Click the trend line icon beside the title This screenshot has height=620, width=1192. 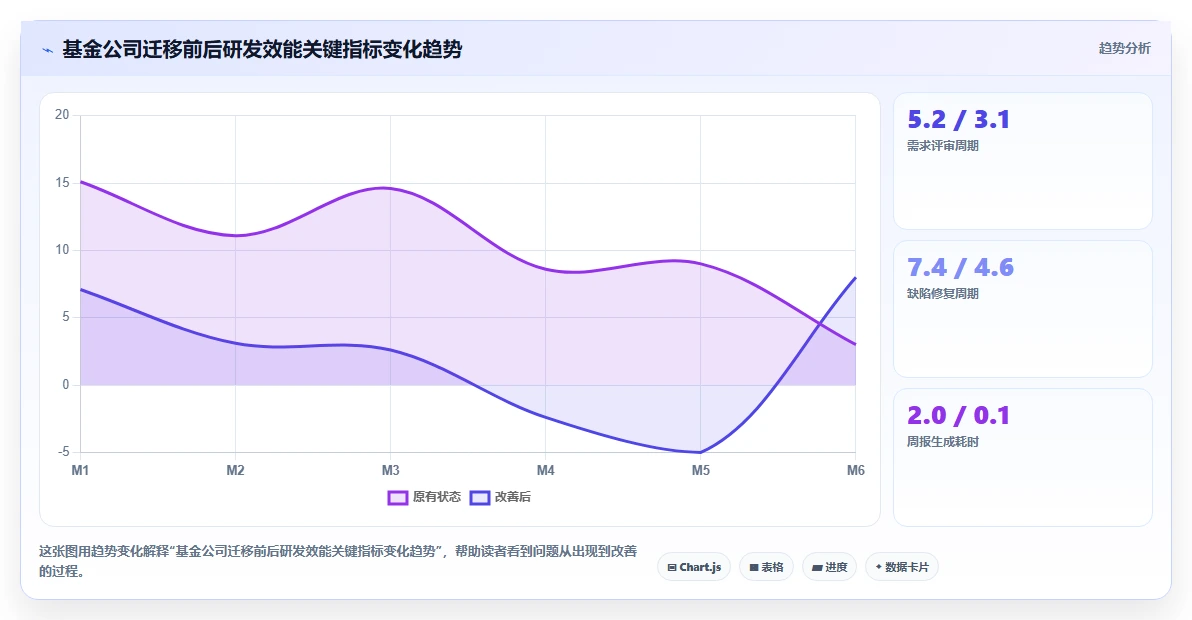tap(48, 50)
